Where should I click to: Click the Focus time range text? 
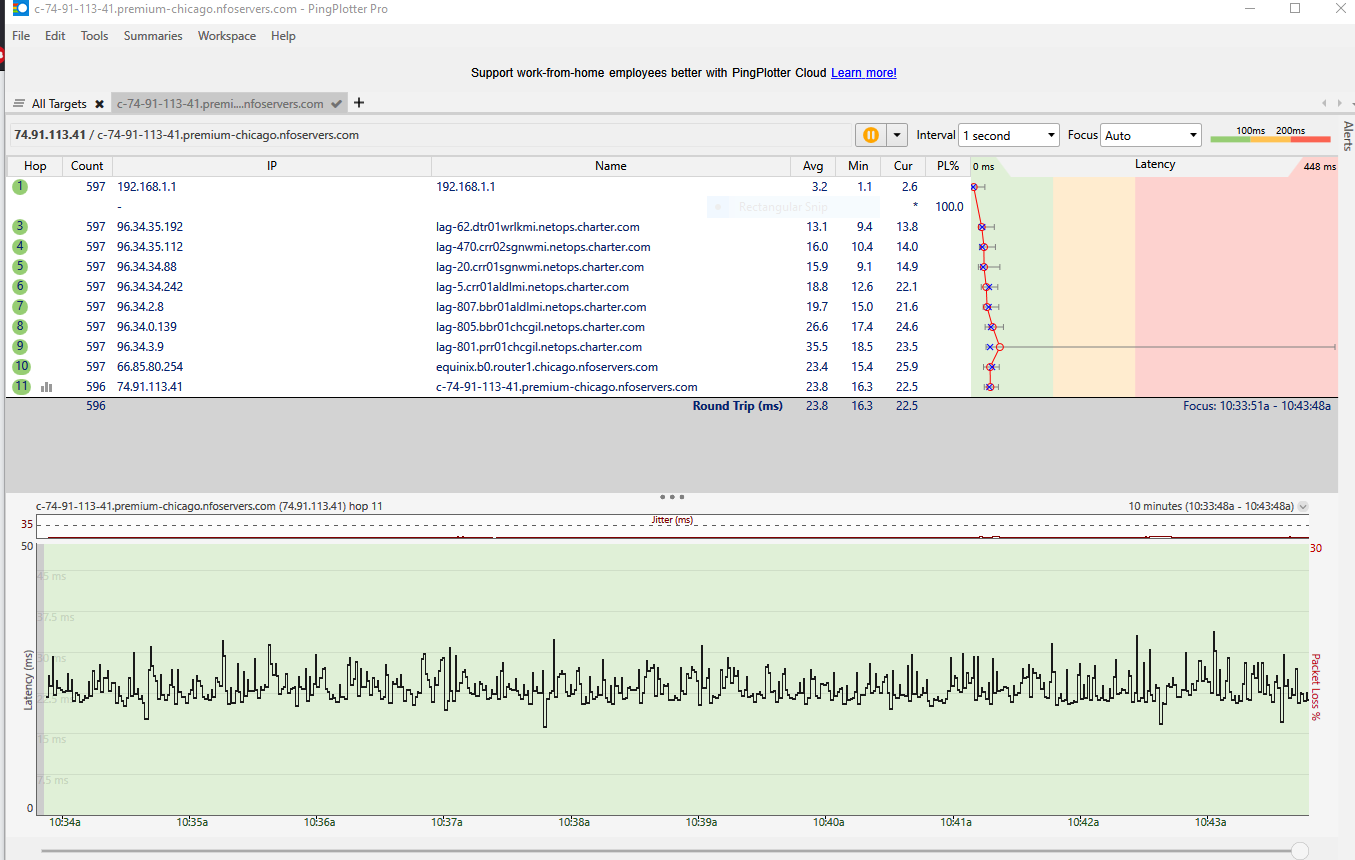point(1257,406)
